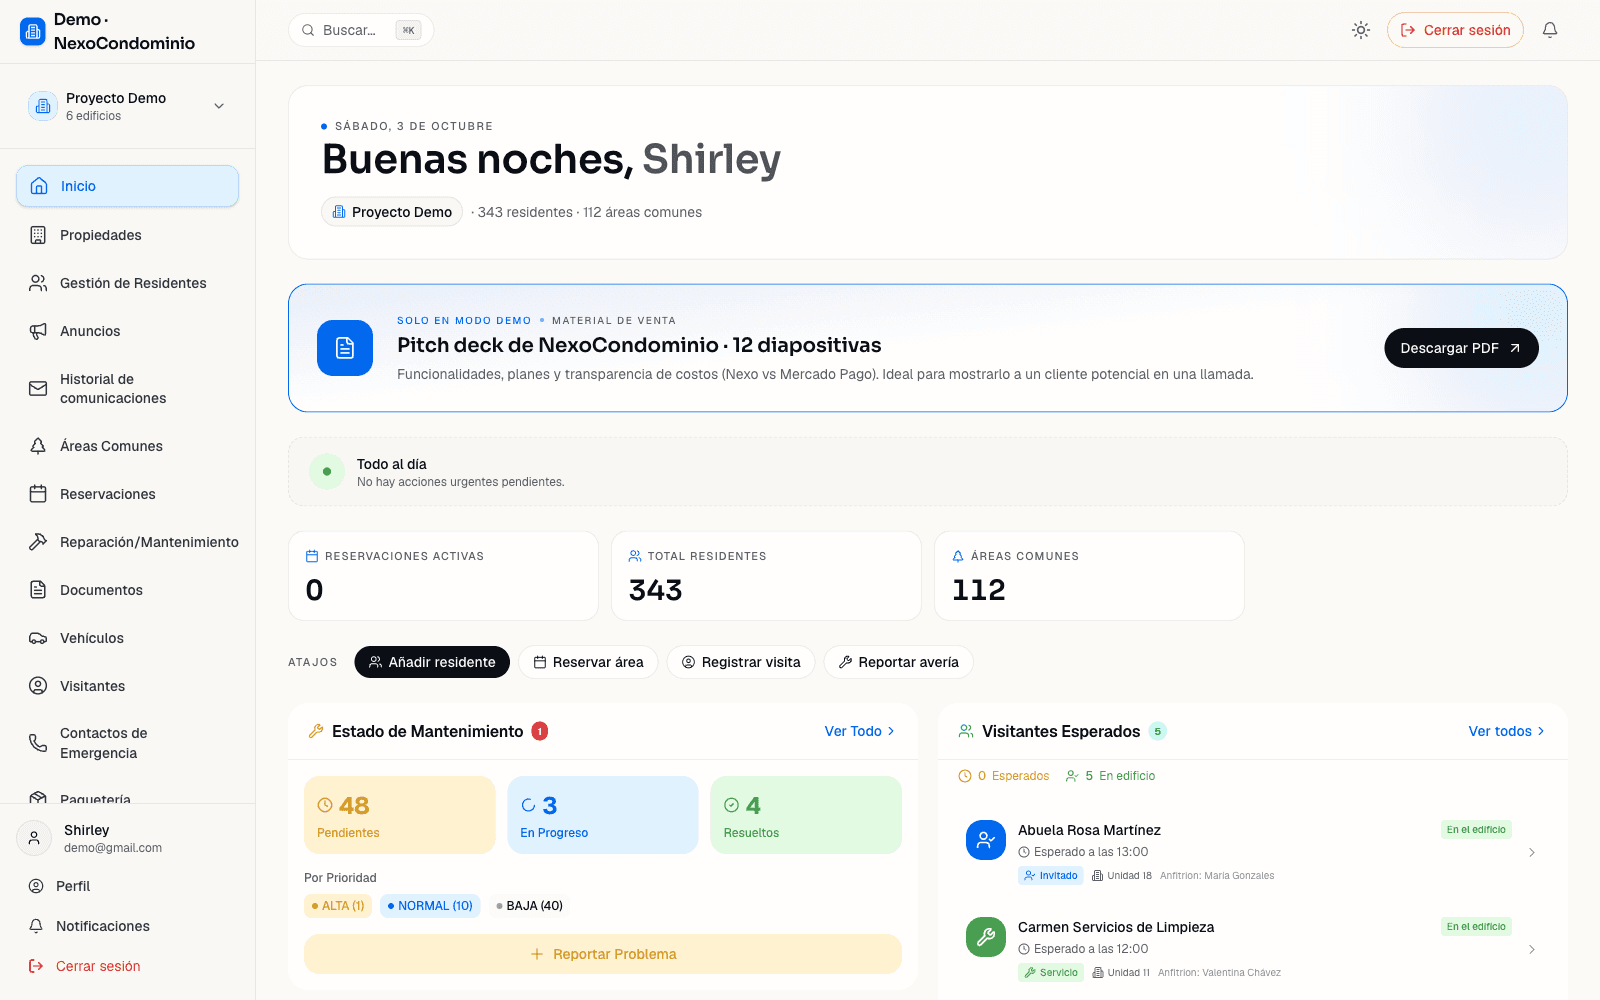Open Gestión de Residentes section
The image size is (1600, 1000).
(128, 283)
